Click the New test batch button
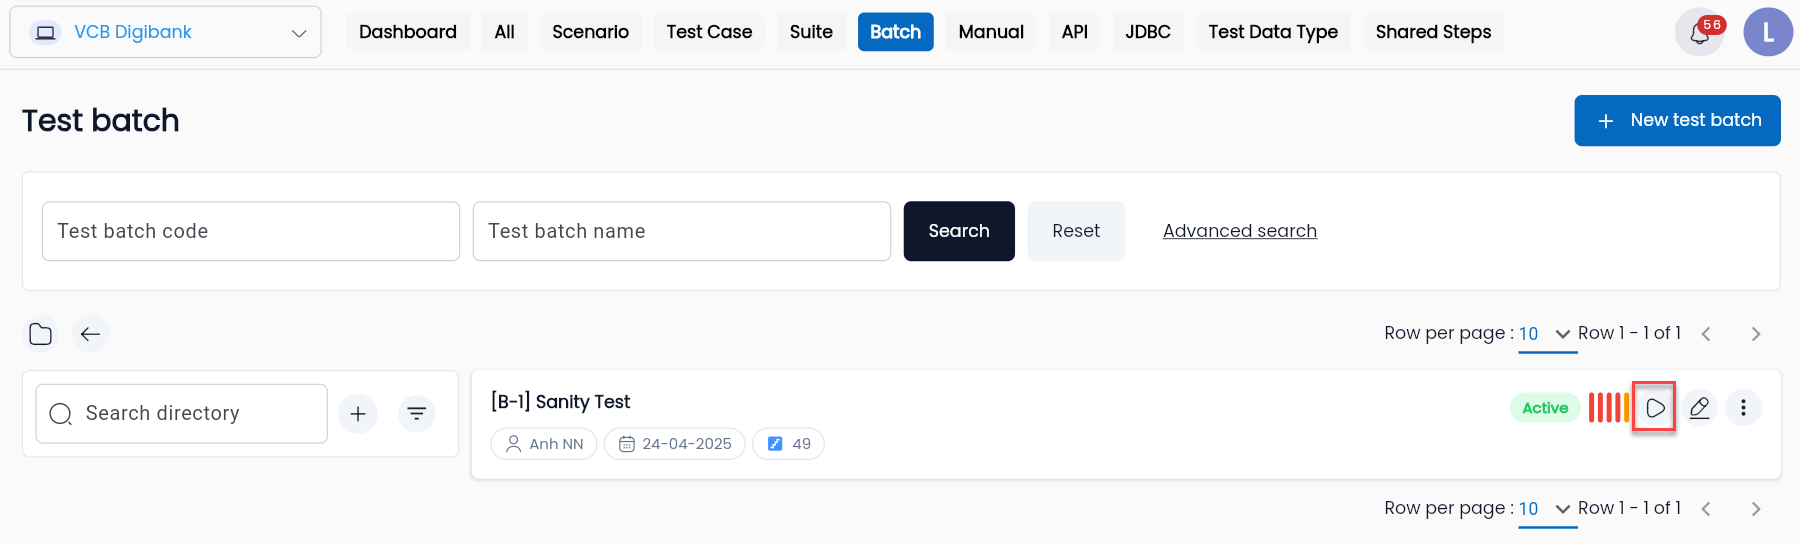1800x545 pixels. pyautogui.click(x=1677, y=120)
